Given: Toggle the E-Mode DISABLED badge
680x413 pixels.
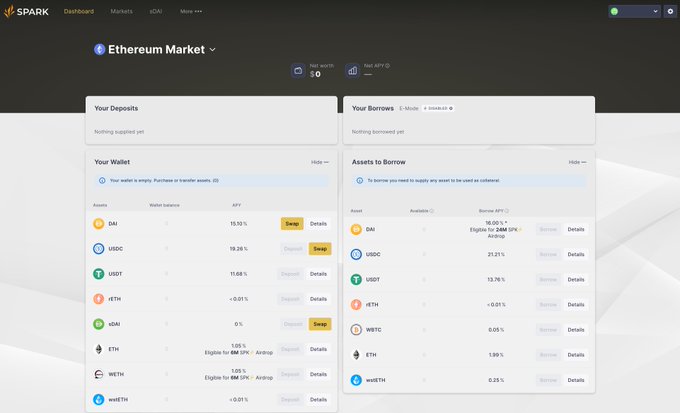Looking at the screenshot, I should coord(438,108).
